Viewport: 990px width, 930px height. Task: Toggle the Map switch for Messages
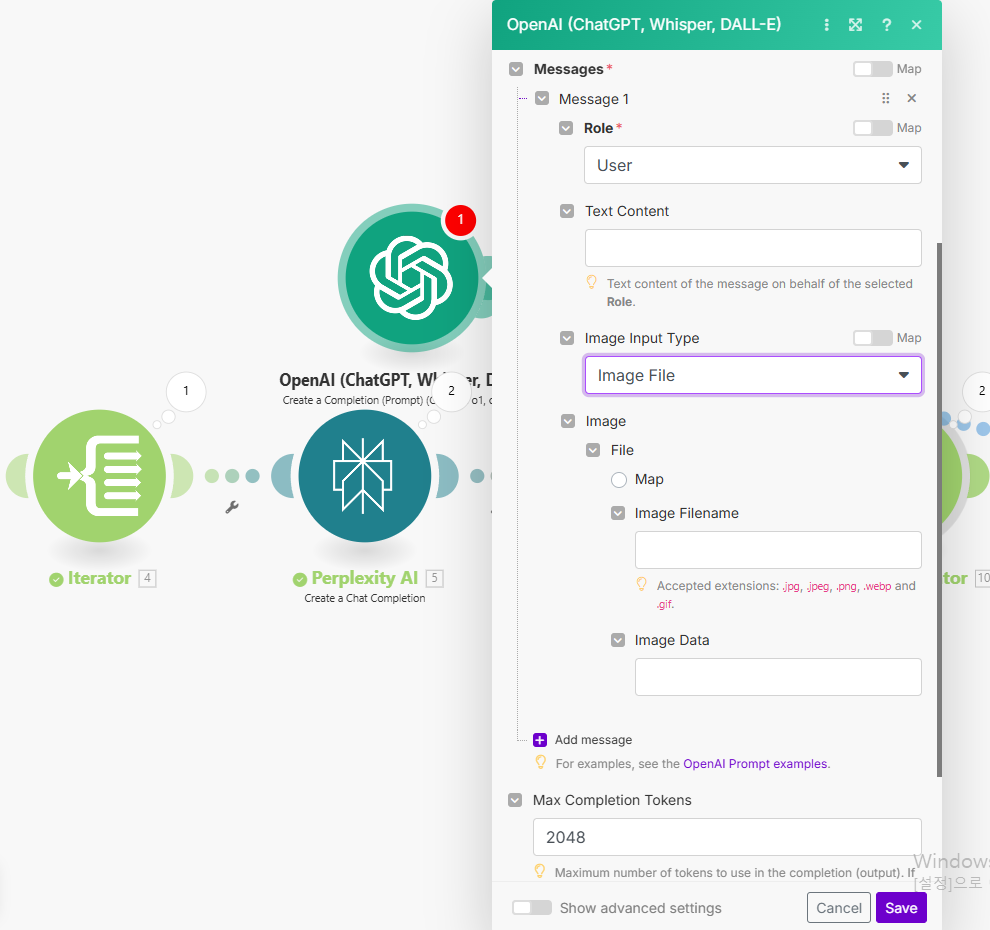click(x=872, y=69)
